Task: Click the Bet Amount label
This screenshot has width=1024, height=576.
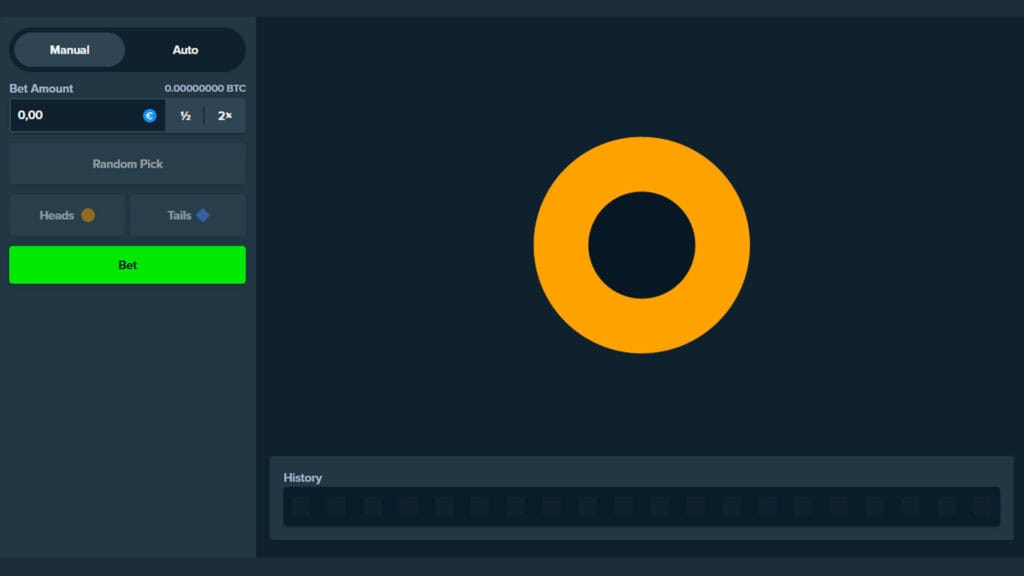Action: [x=41, y=89]
